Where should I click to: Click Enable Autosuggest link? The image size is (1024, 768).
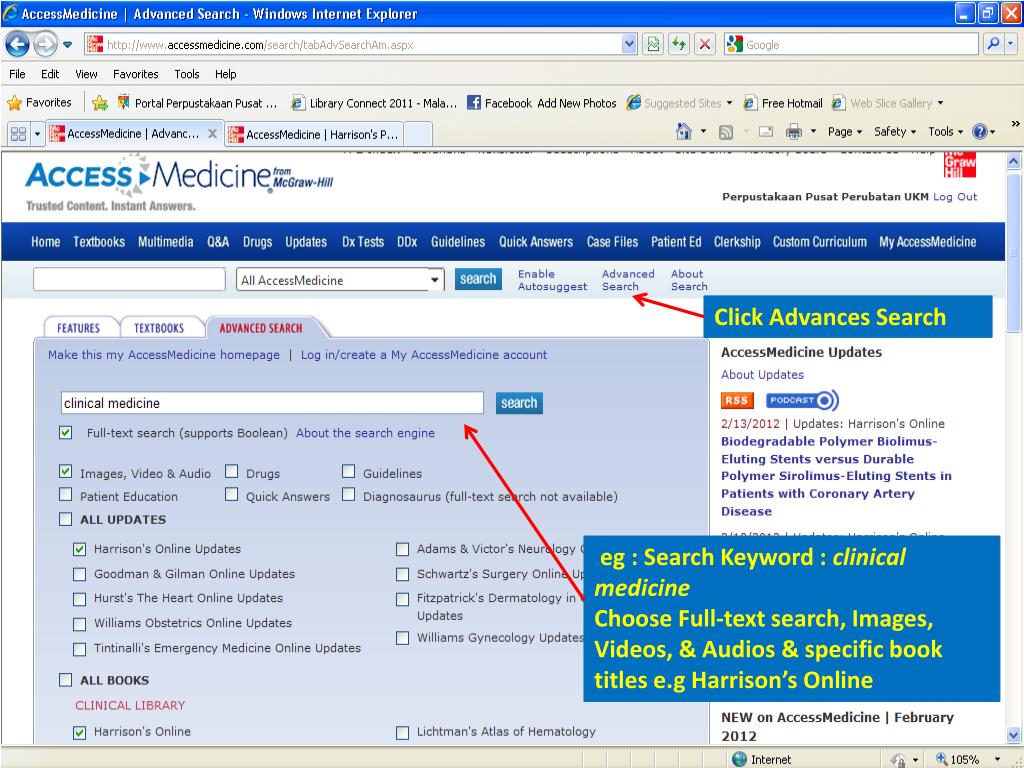552,280
